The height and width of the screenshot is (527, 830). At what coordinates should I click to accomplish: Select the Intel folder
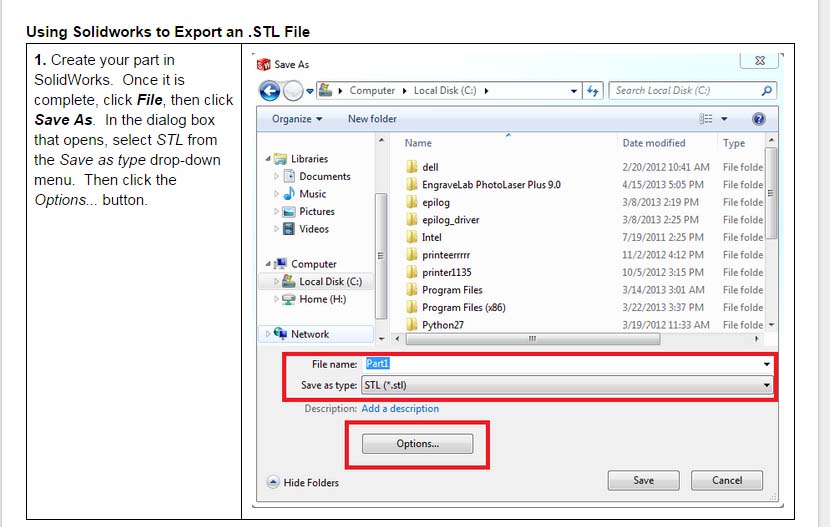(431, 237)
